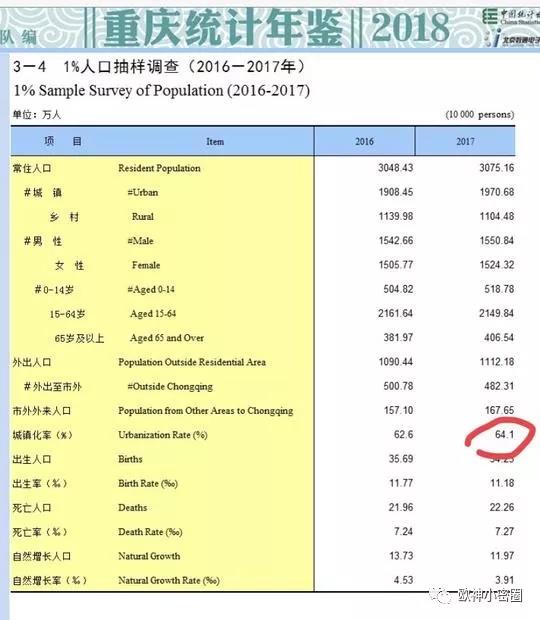Click the #Aged 0-14 row label
This screenshot has height=620, width=540.
coord(151,290)
